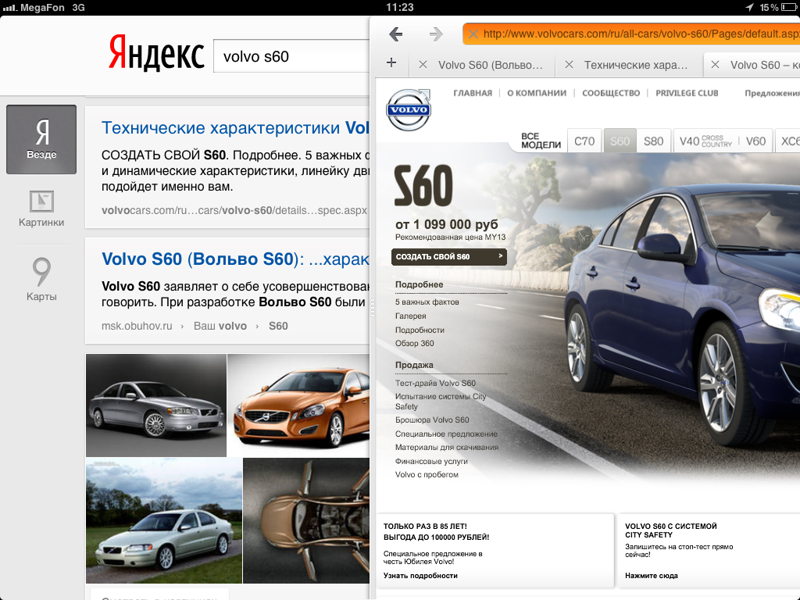The width and height of the screenshot is (800, 600).
Task: Tap the battery indicator in status bar
Action: [790, 7]
